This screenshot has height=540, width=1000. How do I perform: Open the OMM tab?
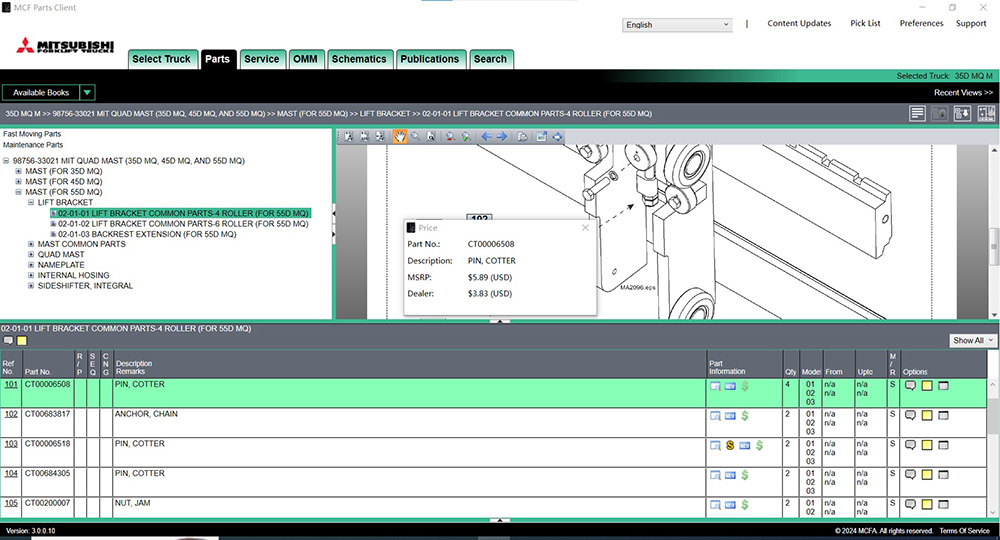tap(305, 59)
